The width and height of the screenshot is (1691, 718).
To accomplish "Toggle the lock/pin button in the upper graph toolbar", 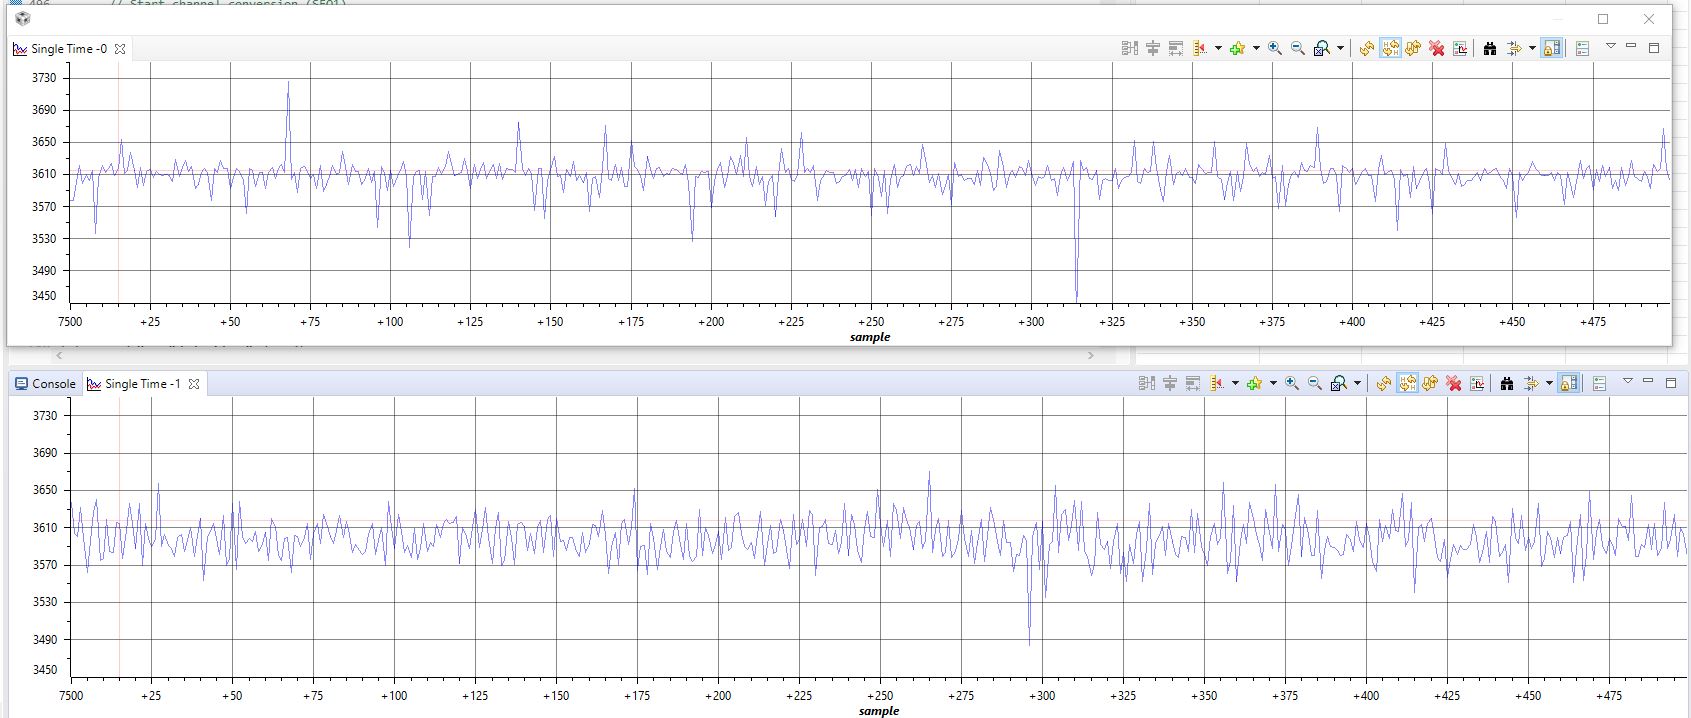I will 1551,48.
